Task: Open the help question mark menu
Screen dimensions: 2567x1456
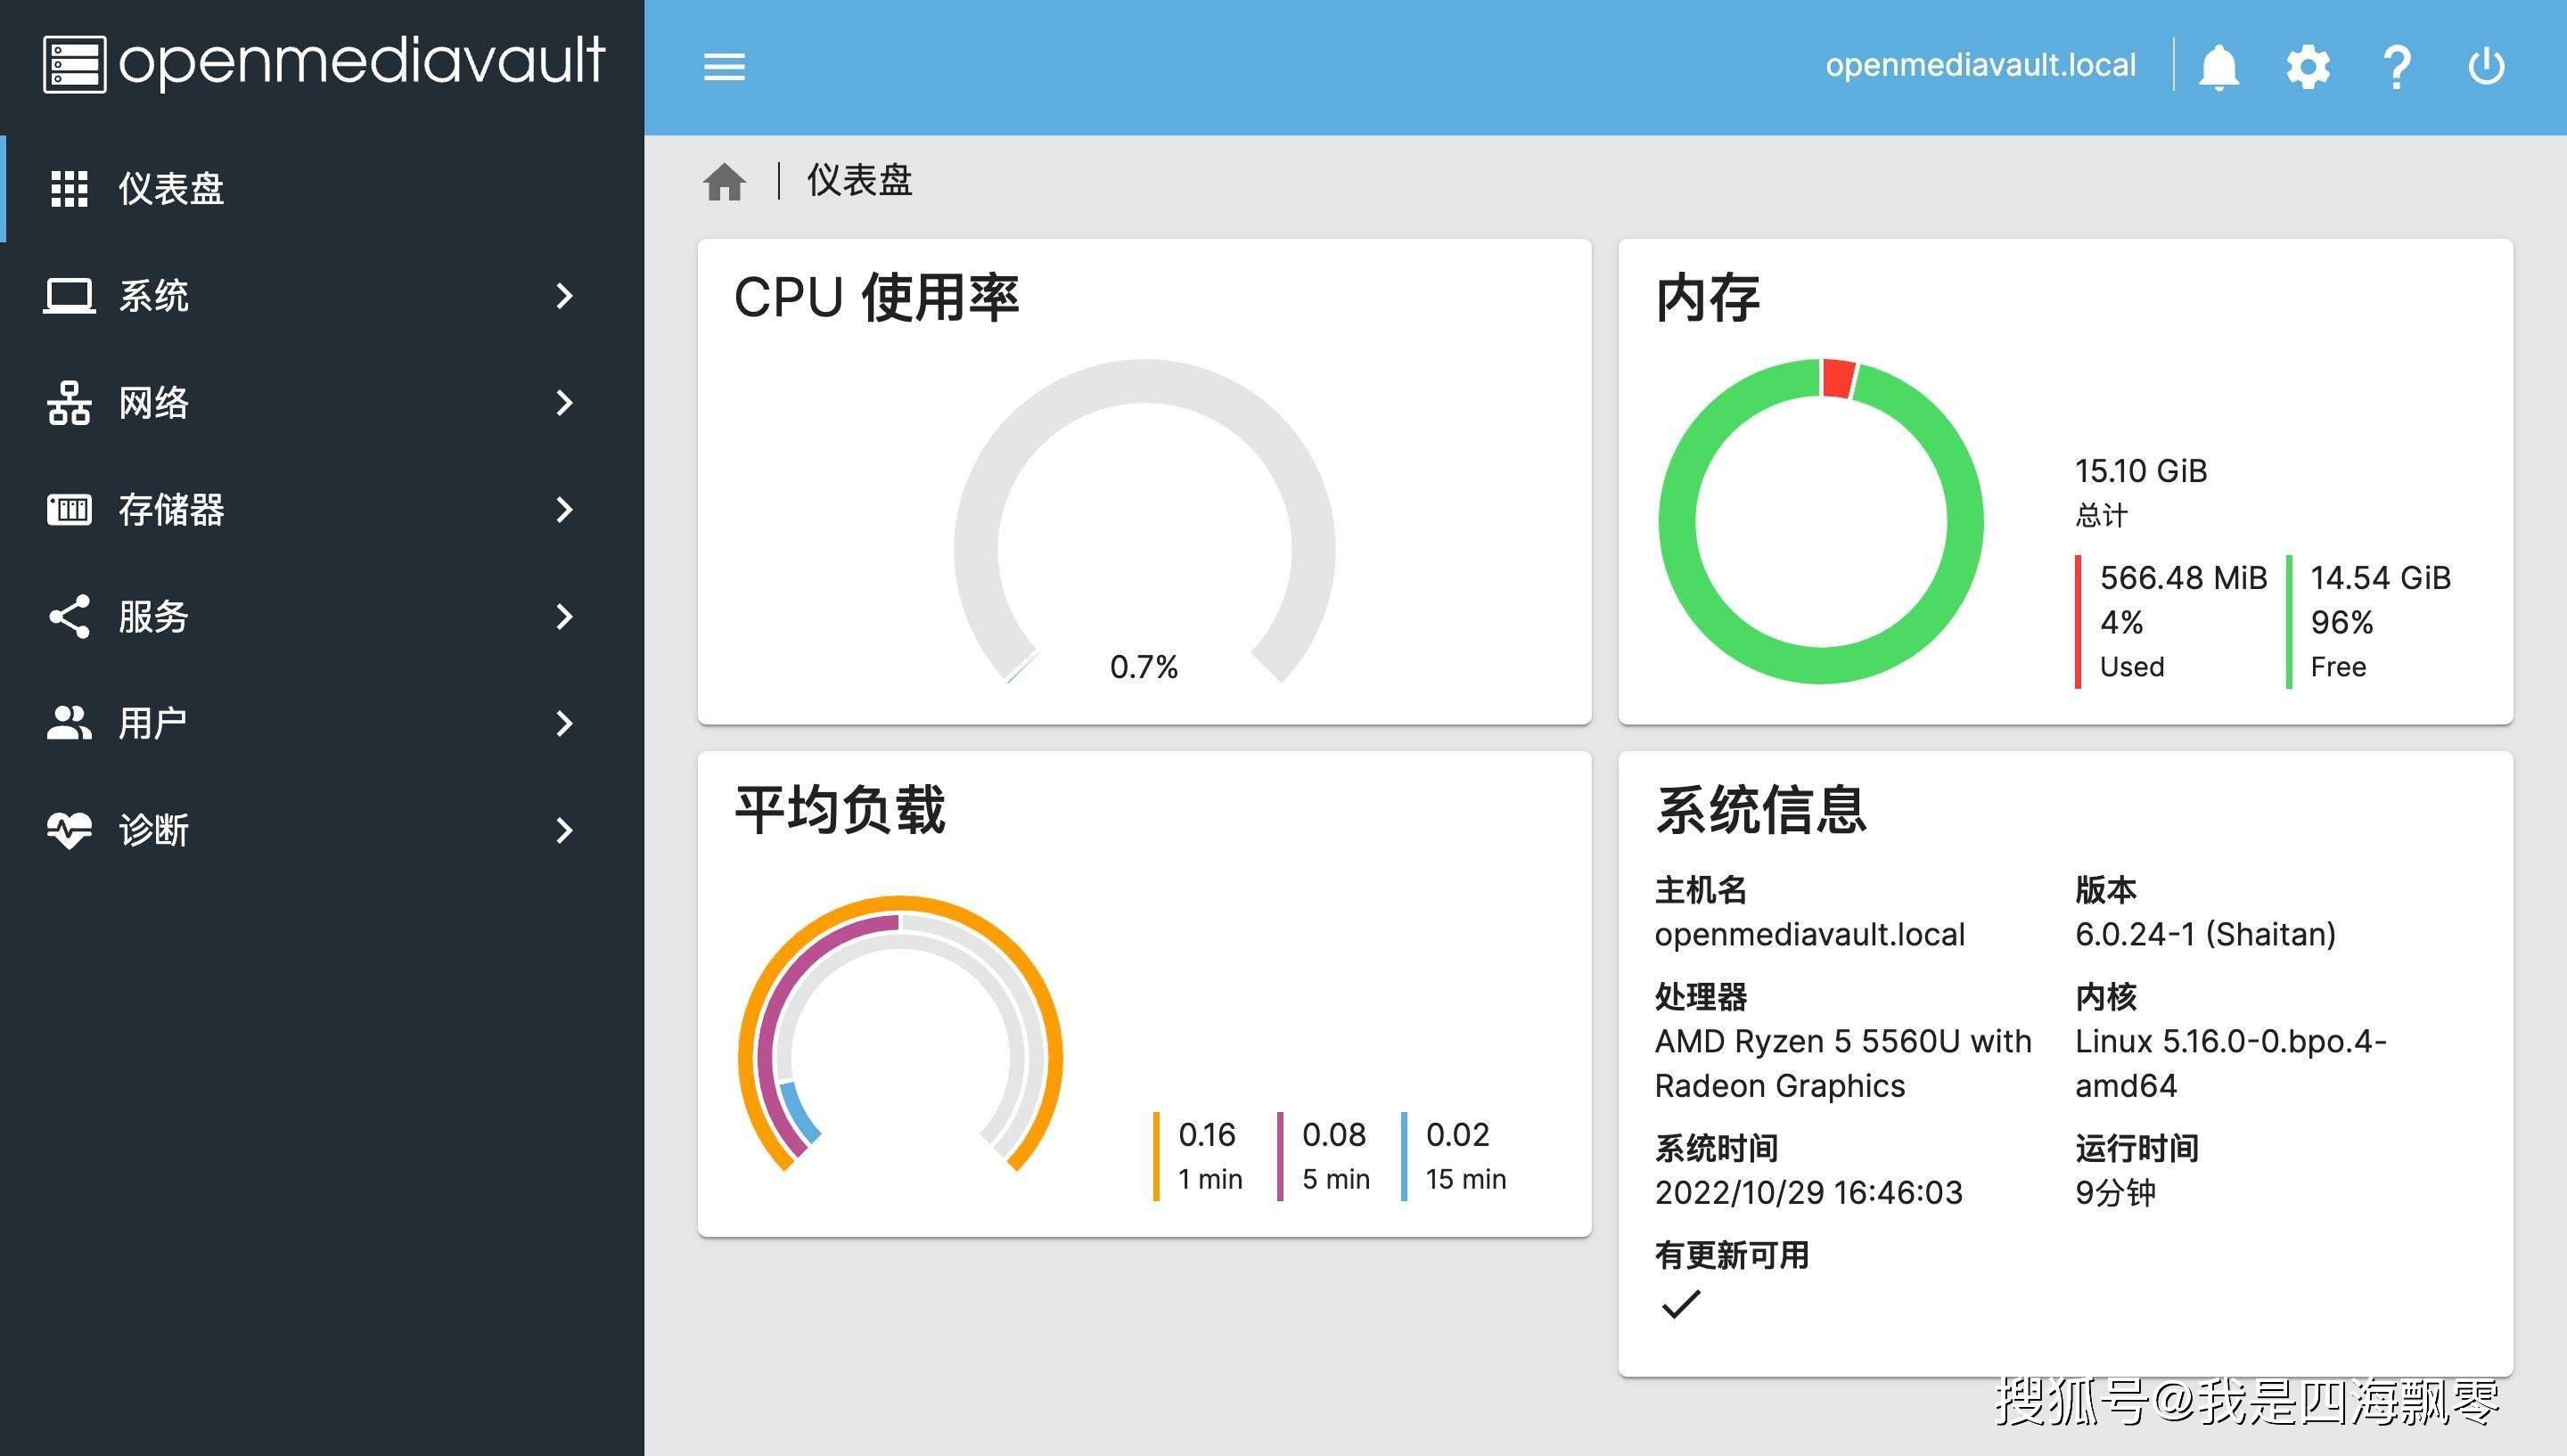Action: coord(2396,67)
